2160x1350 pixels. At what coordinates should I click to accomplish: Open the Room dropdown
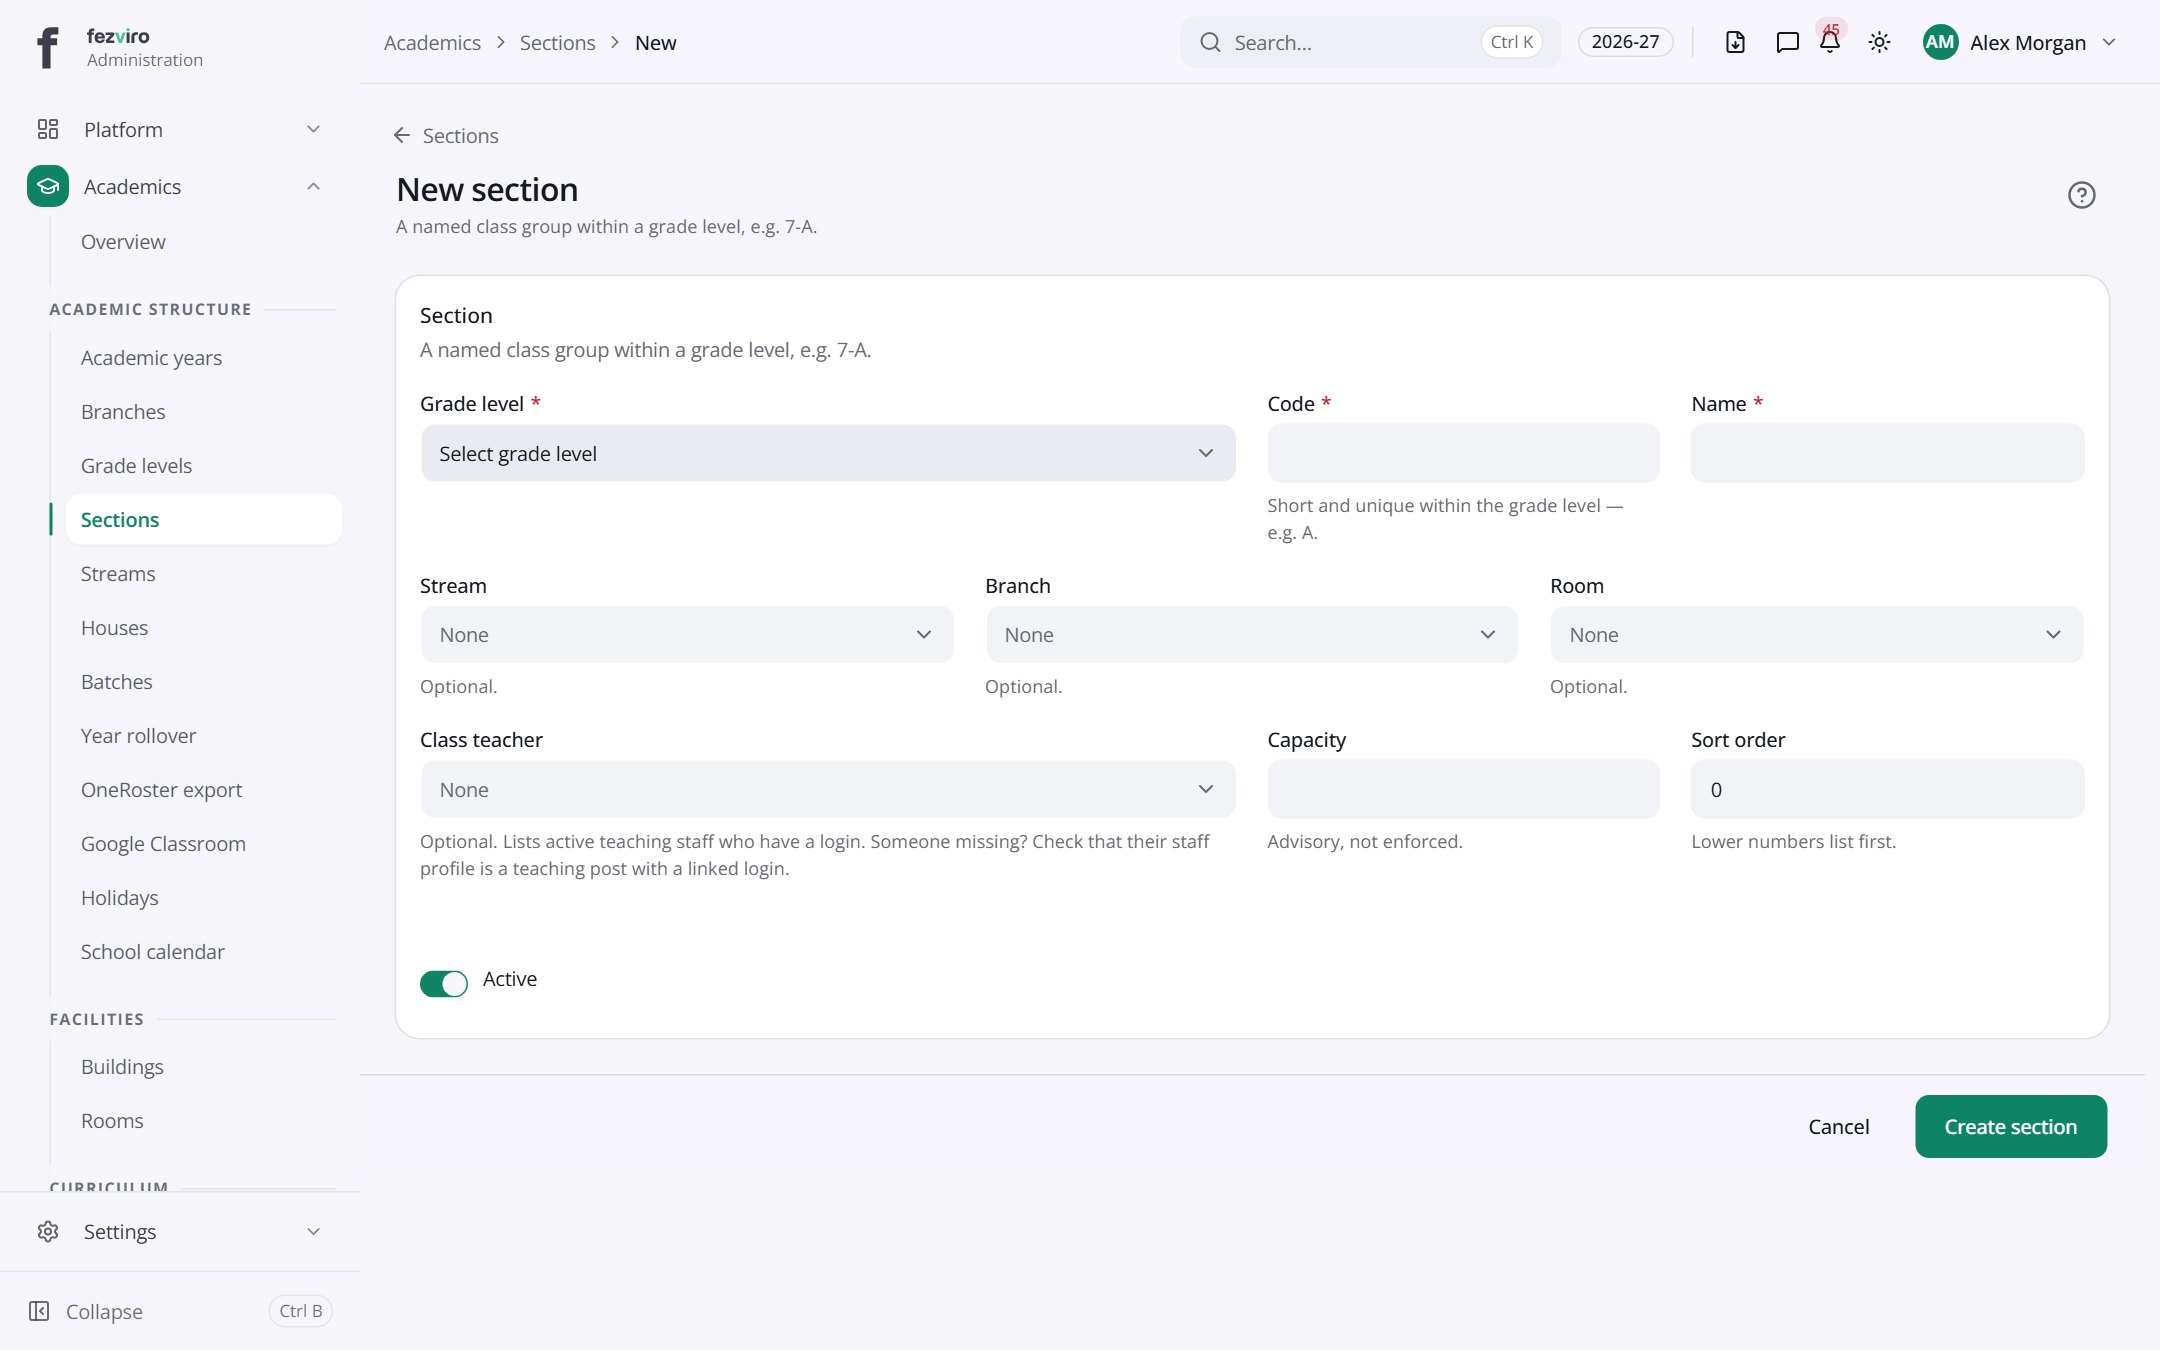tap(1816, 634)
